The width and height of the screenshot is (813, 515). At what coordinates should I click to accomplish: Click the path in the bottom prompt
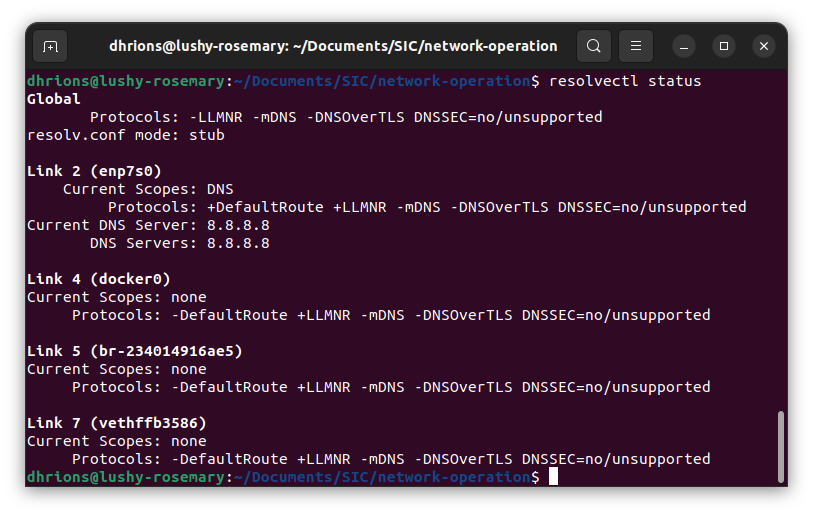(x=382, y=477)
